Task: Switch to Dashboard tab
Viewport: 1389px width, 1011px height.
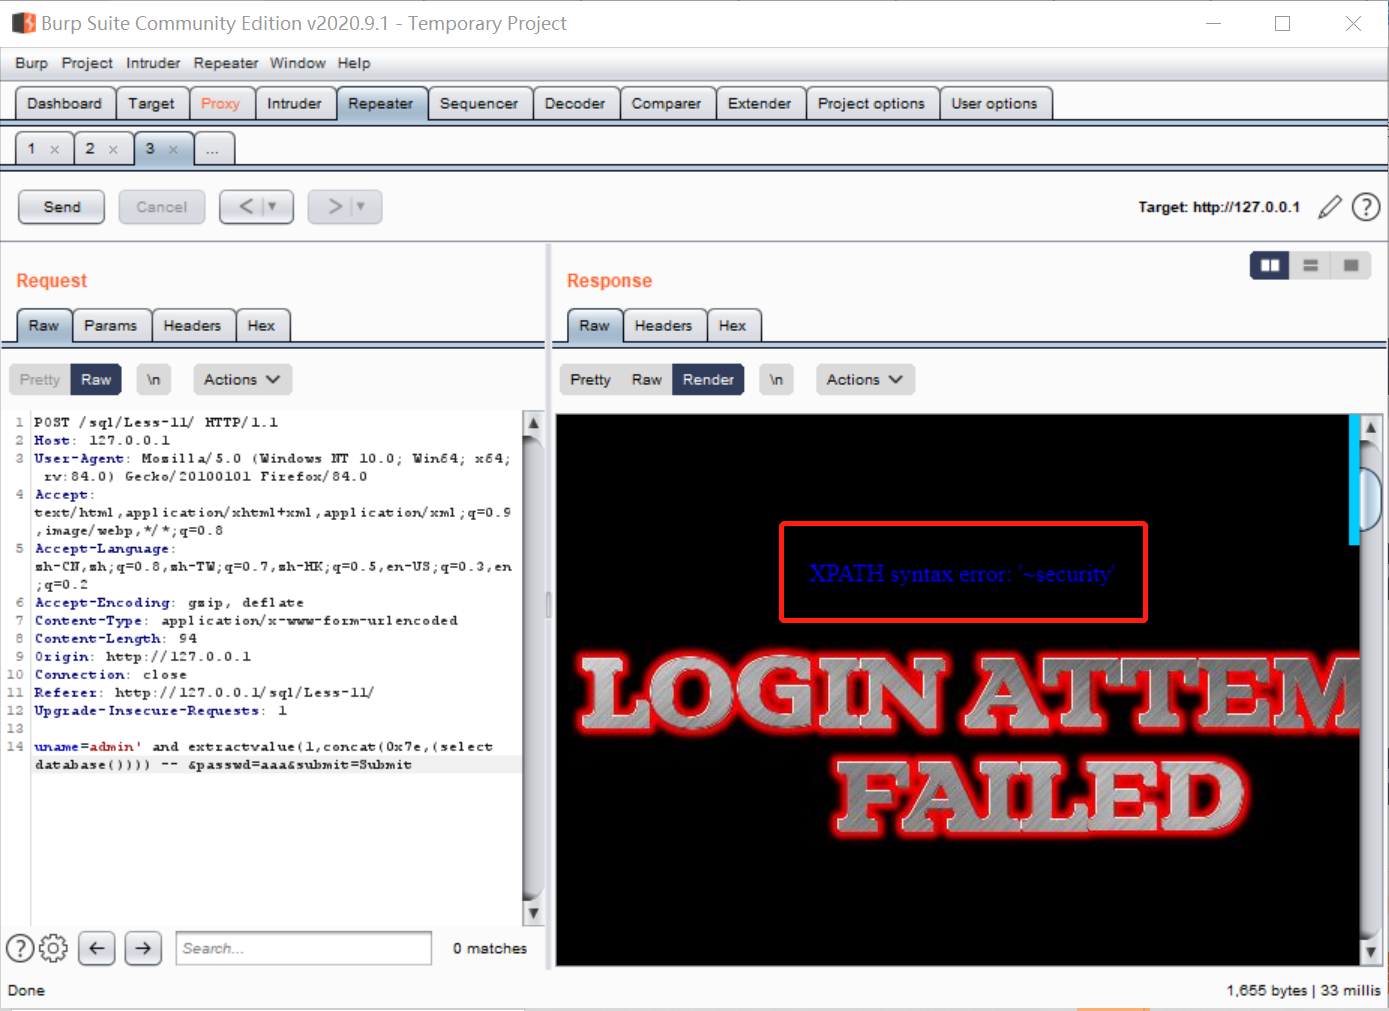Action: pyautogui.click(x=64, y=104)
